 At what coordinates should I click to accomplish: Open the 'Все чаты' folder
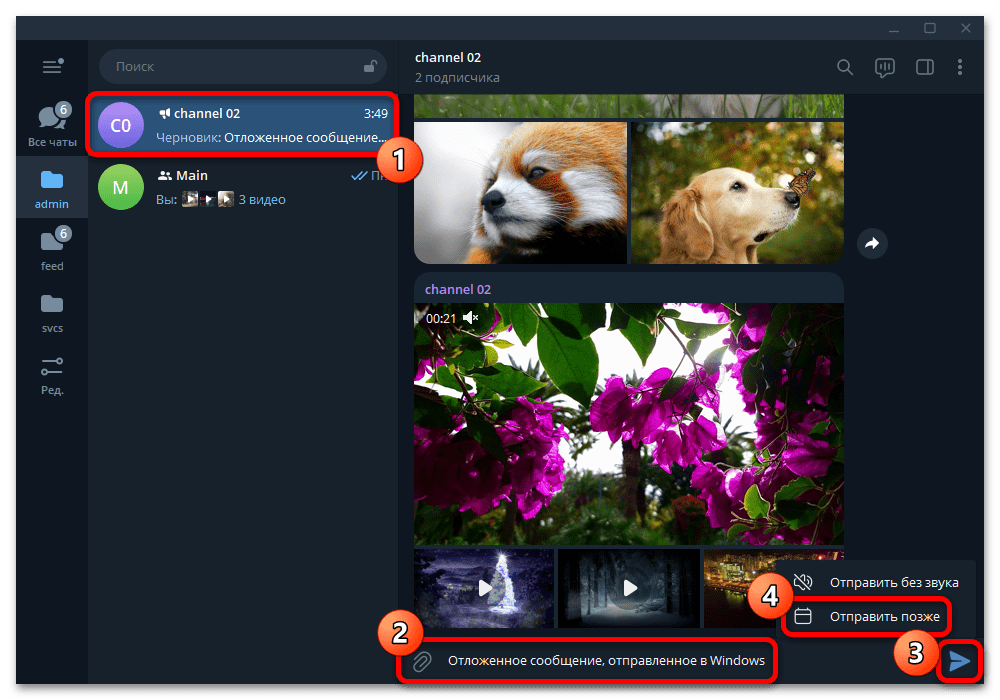click(52, 124)
